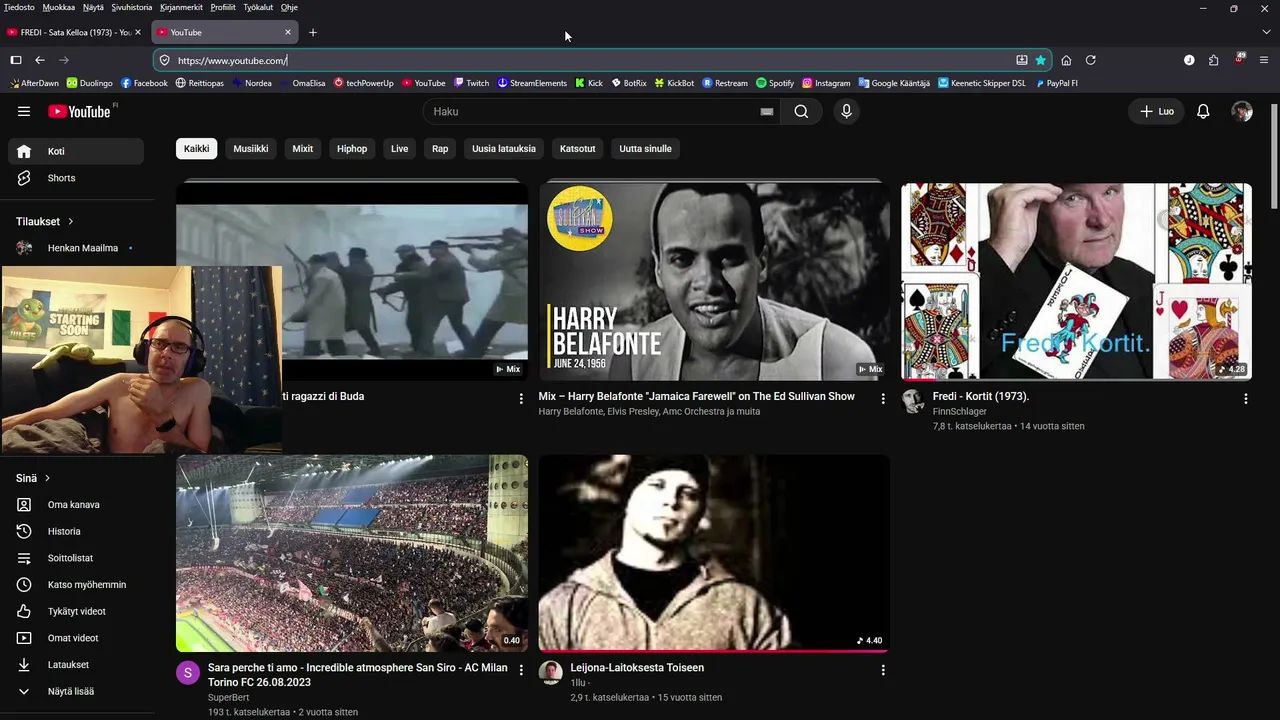Select the Kaikki filter chip
The width and height of the screenshot is (1280, 720).
pyautogui.click(x=197, y=148)
